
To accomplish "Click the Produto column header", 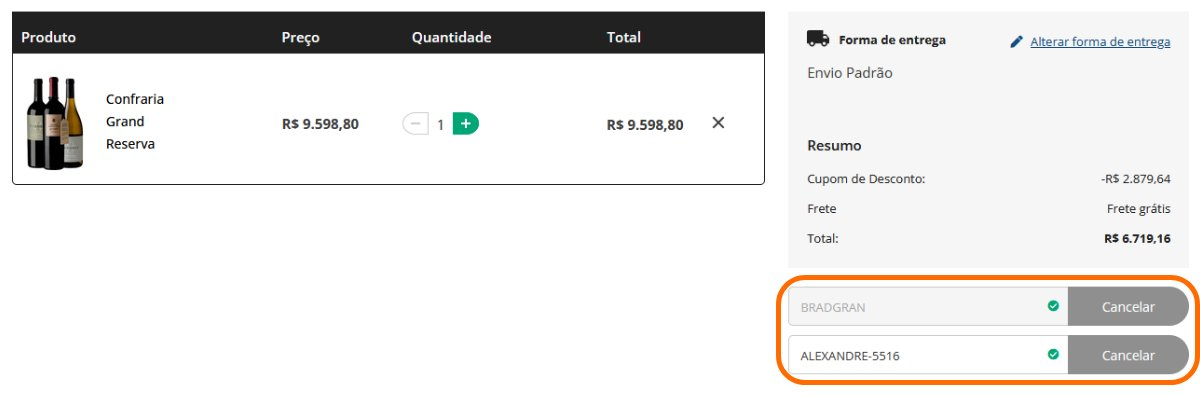I will coord(49,37).
